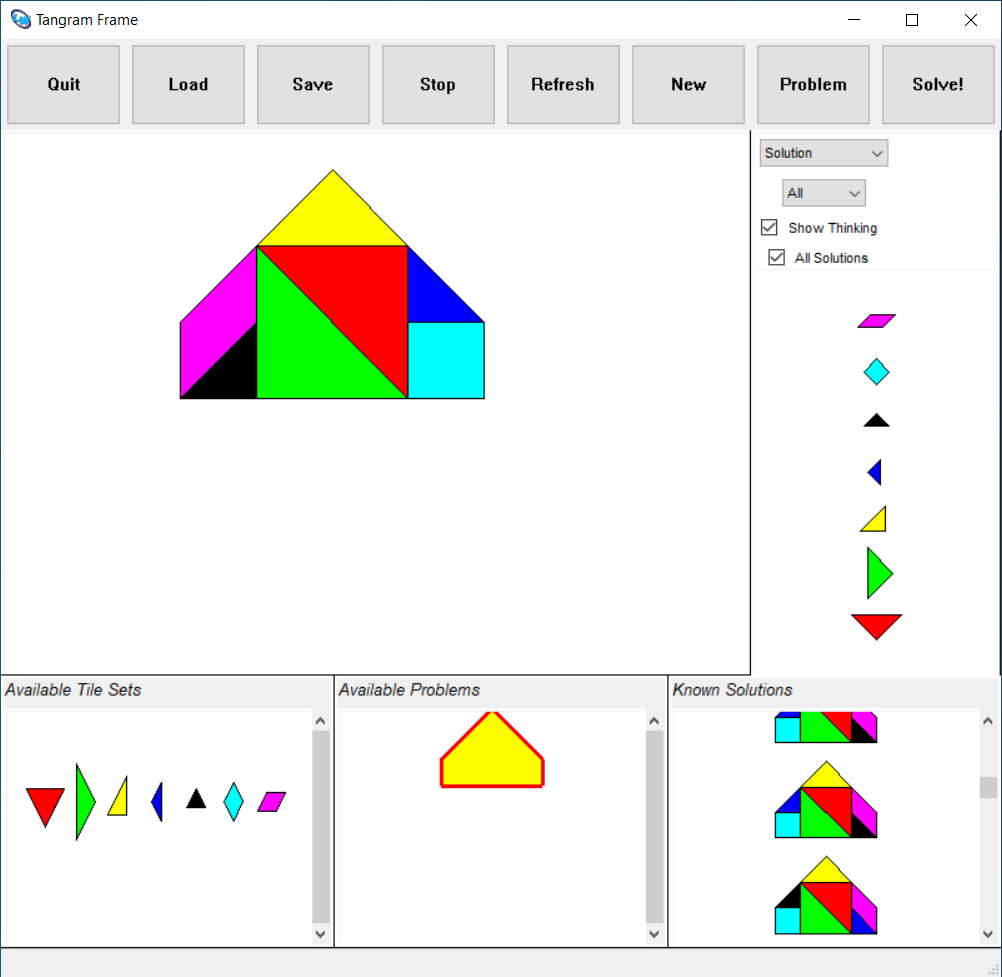Open the Solution dropdown

pyautogui.click(x=824, y=153)
